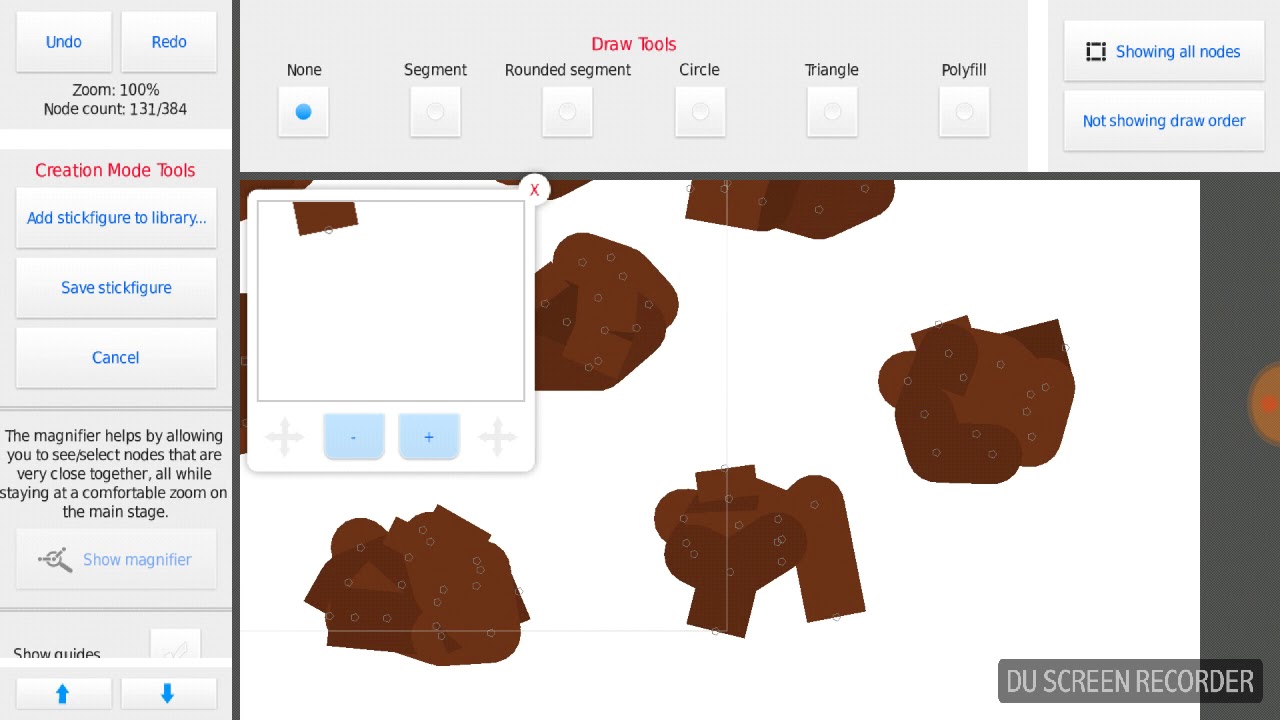
Task: Click the 'Node count: 131/384' text
Action: coord(115,109)
